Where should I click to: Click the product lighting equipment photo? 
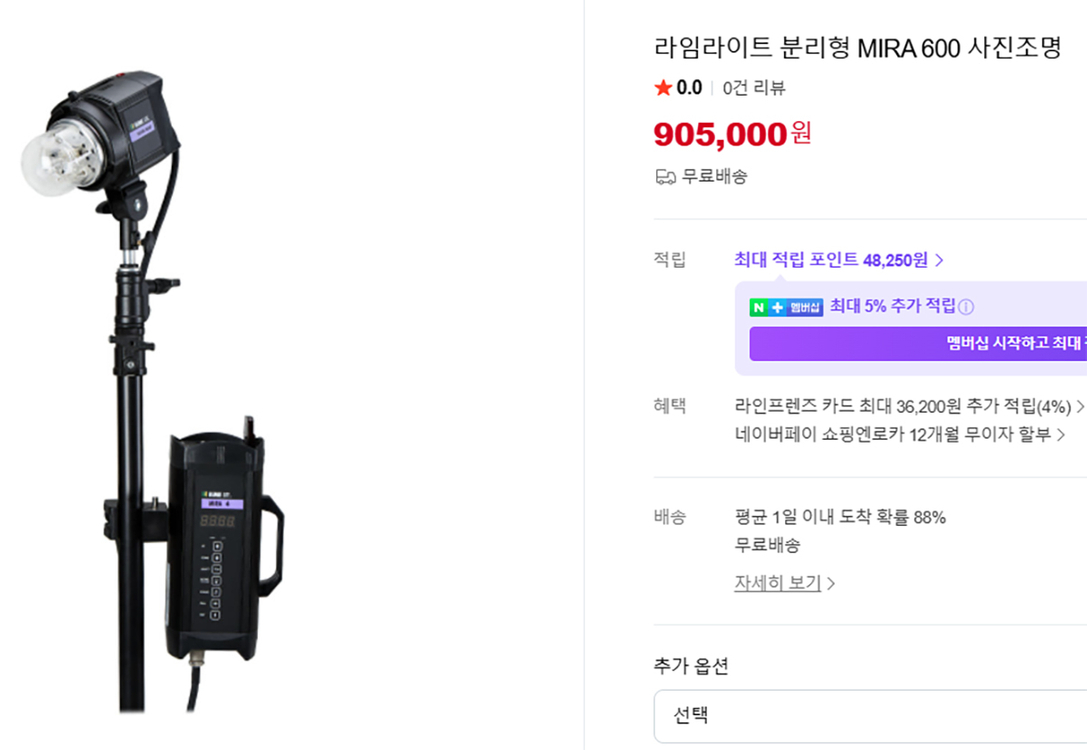pyautogui.click(x=180, y=380)
